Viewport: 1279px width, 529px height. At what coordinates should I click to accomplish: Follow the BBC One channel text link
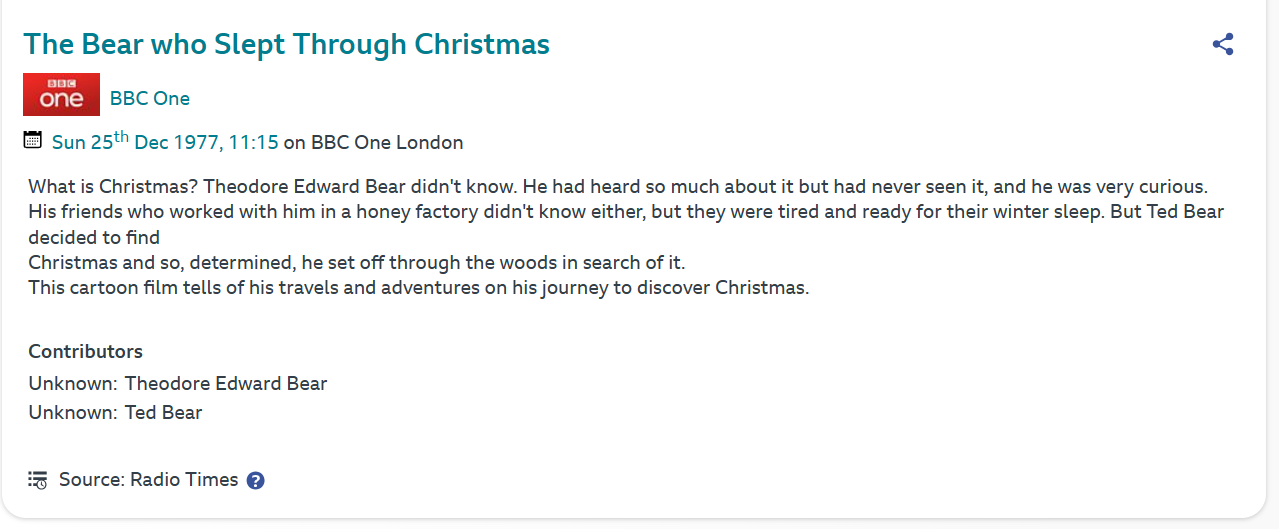click(x=150, y=98)
